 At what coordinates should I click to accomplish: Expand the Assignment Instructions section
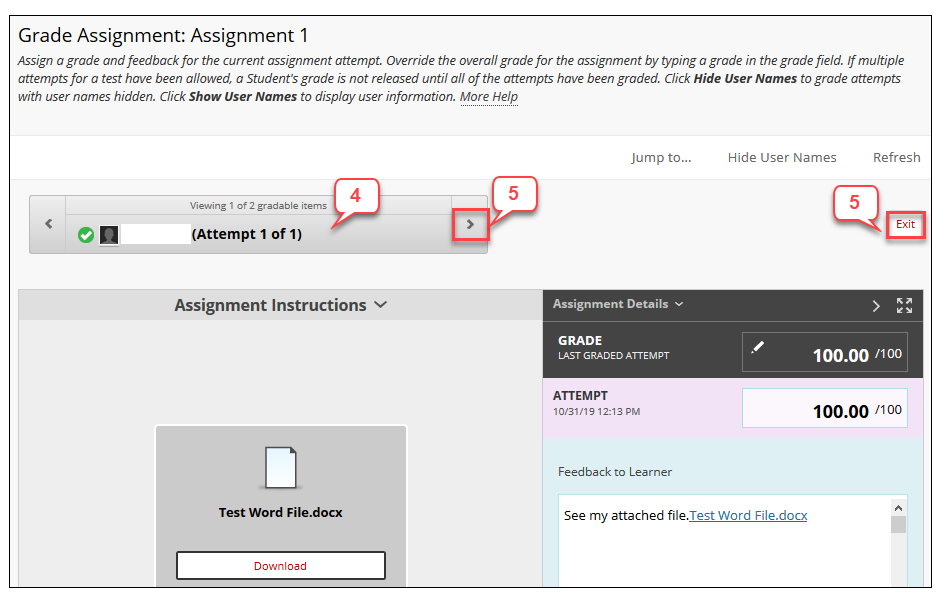(x=281, y=305)
